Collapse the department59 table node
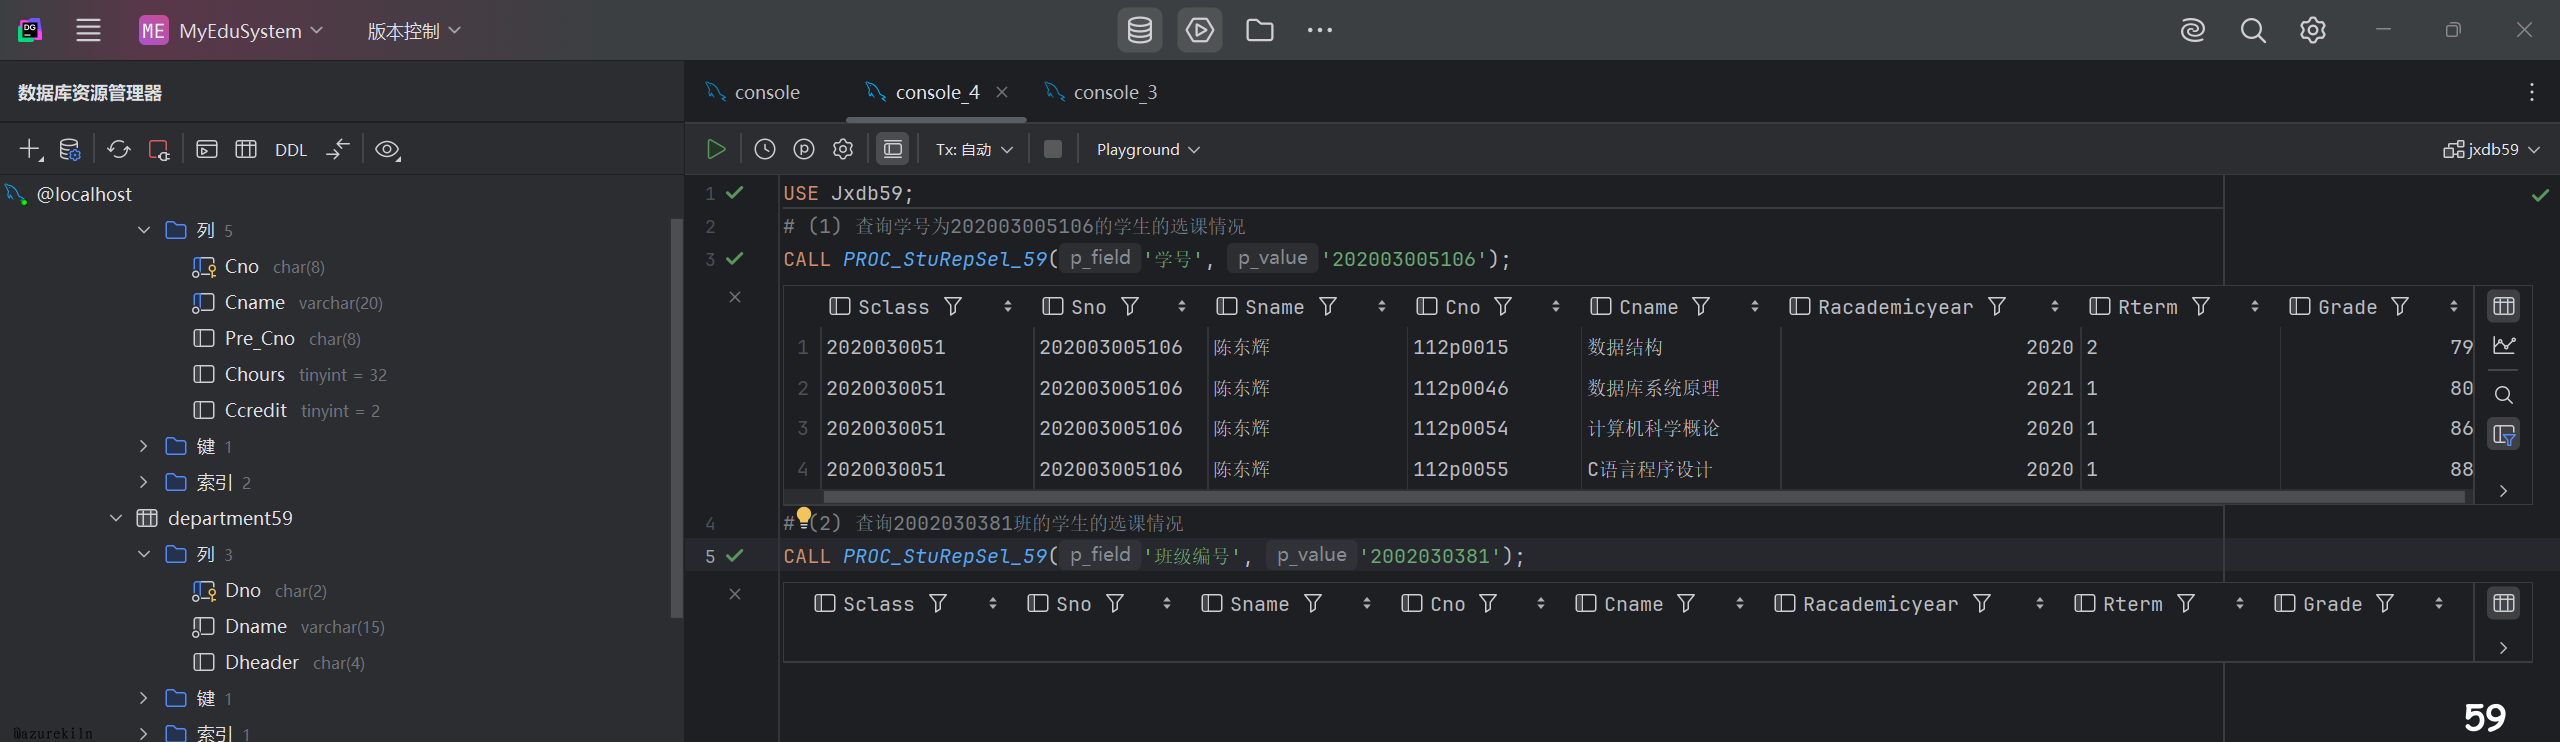 pos(116,518)
